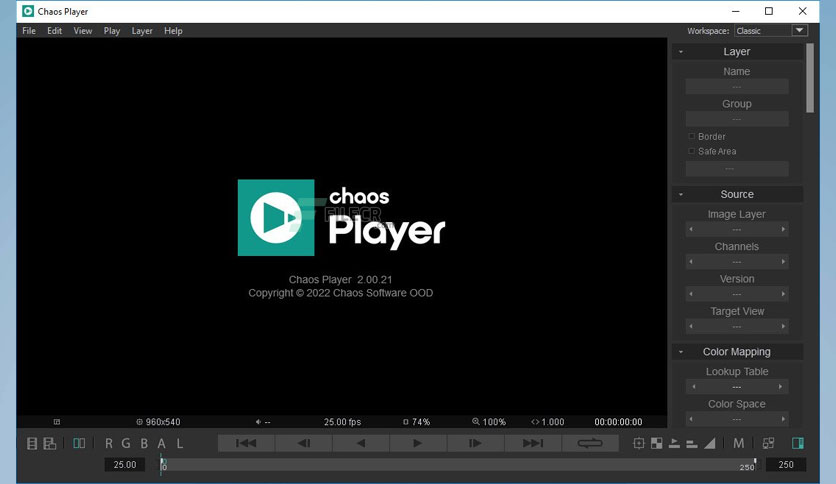The height and width of the screenshot is (484, 836).
Task: Click the 25.00 frame rate field
Action: [125, 465]
